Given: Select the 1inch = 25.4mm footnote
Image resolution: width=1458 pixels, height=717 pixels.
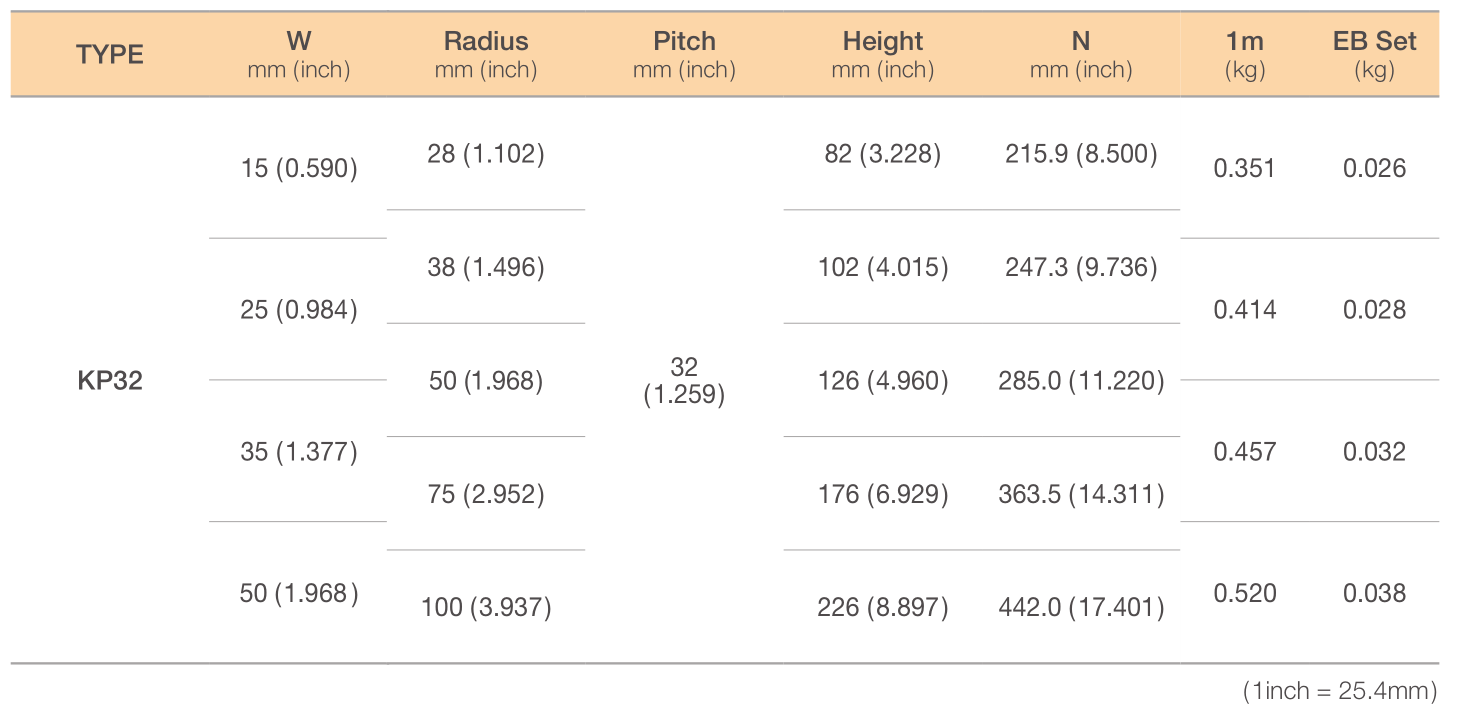Looking at the screenshot, I should (1340, 690).
